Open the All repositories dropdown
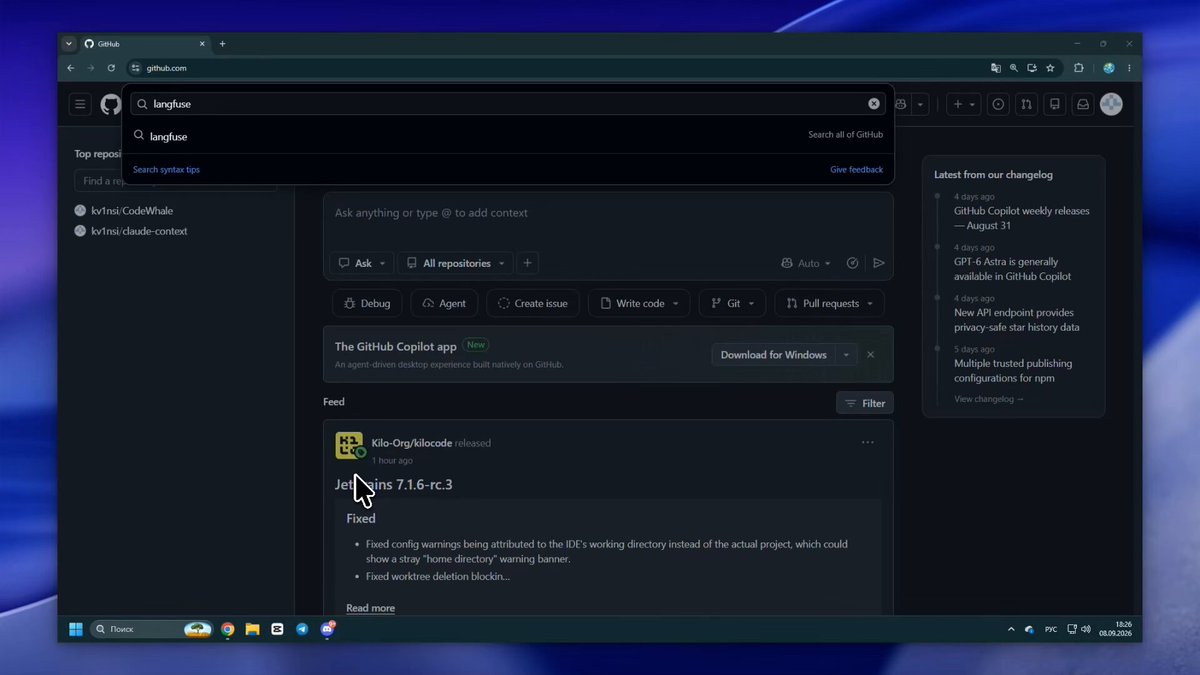 455,263
